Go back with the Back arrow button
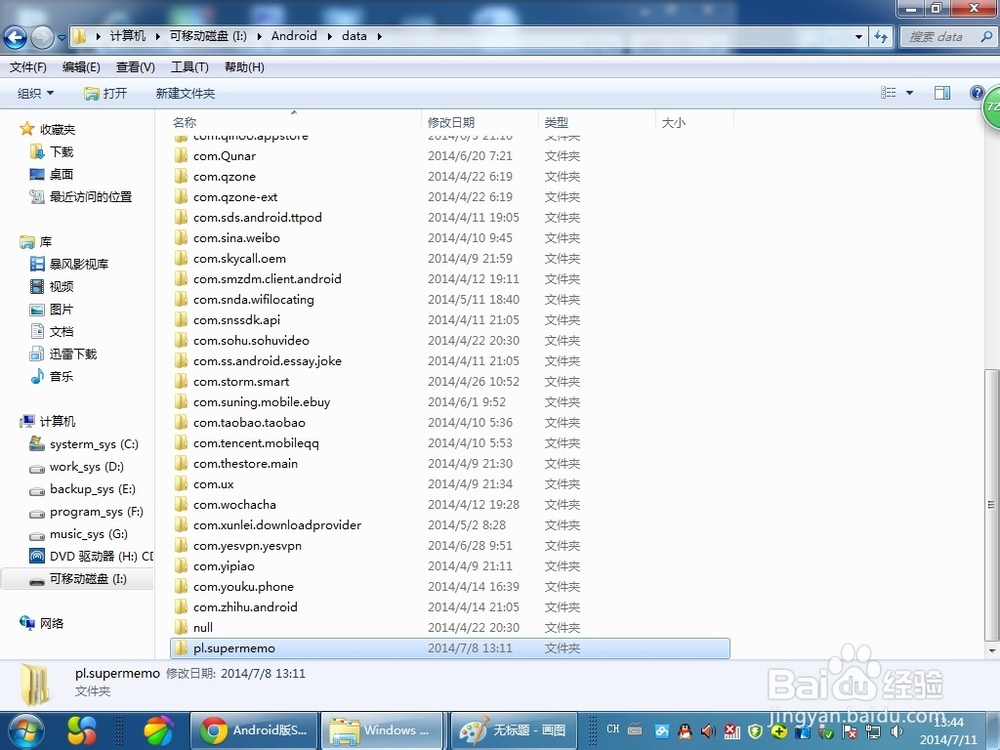Viewport: 1000px width, 750px height. 15,38
